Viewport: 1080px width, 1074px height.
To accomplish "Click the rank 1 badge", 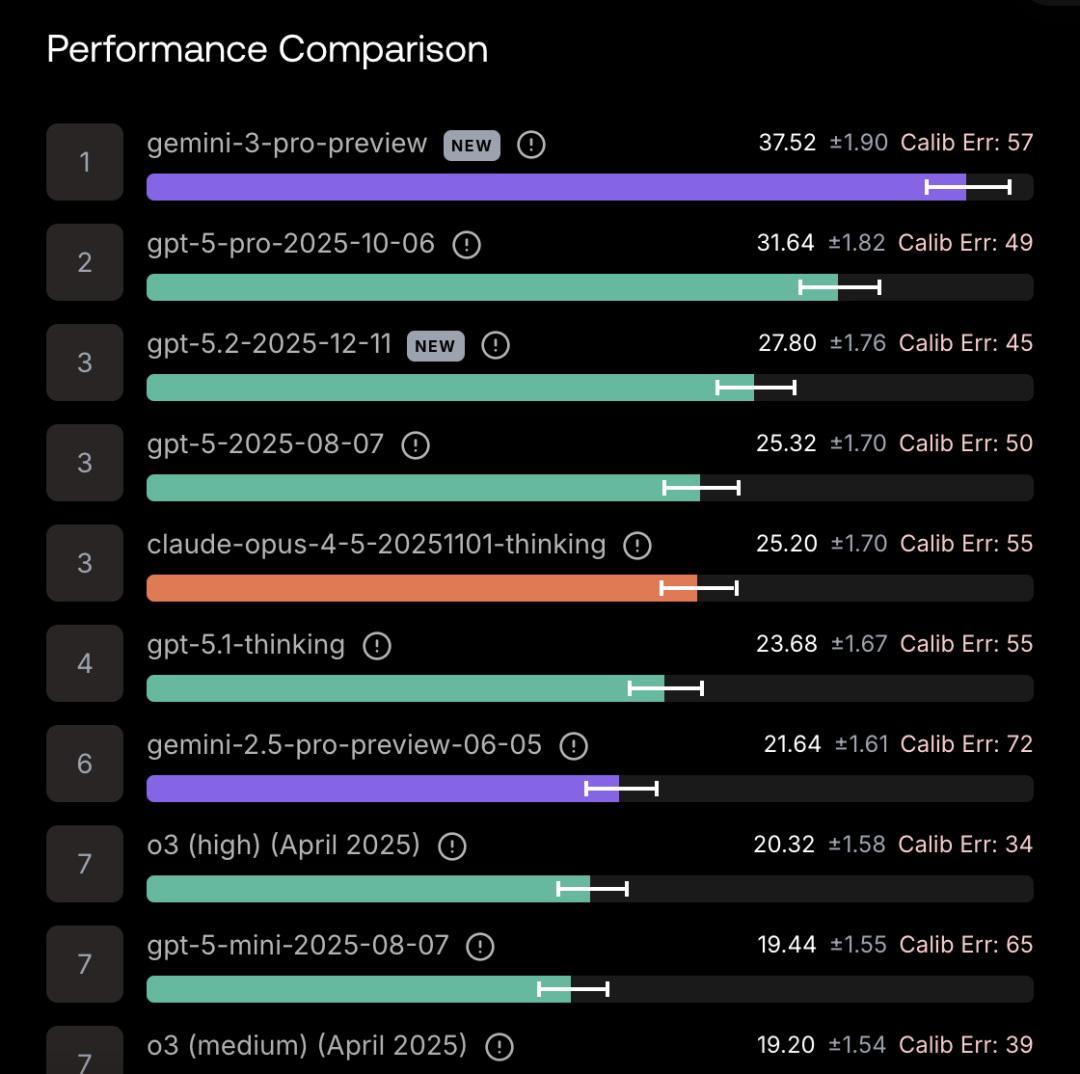I will (85, 162).
